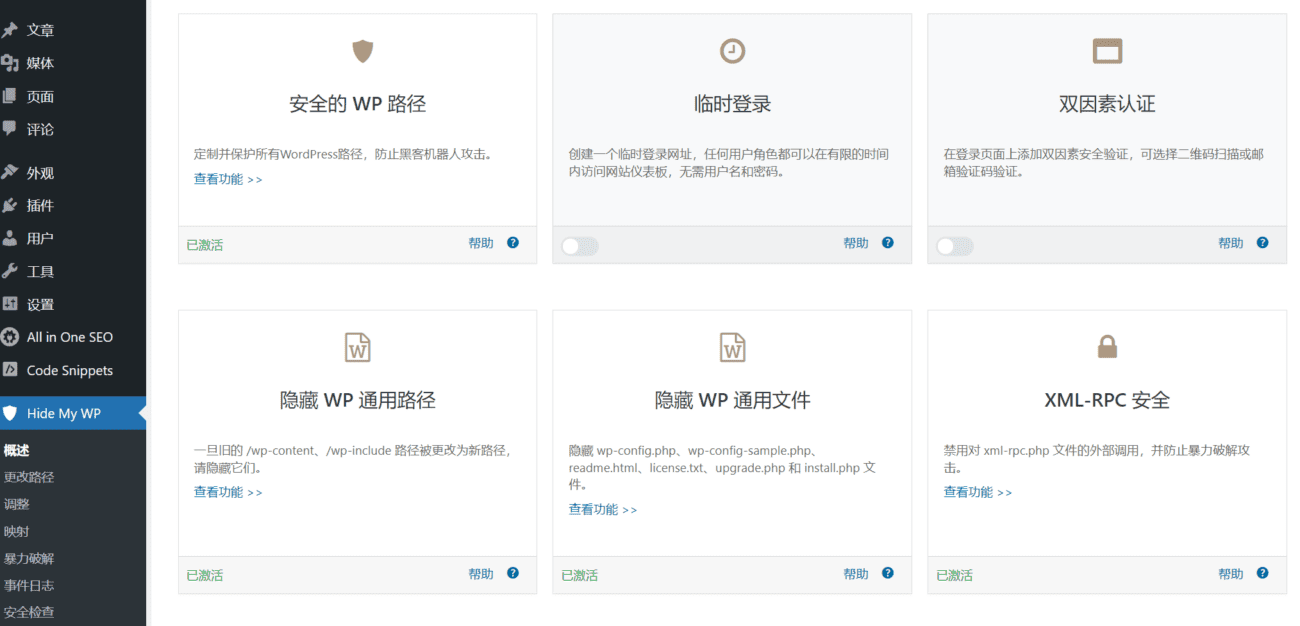Click the clock icon on 临时登录 card
Viewport: 1300px width, 626px height.
click(x=732, y=50)
